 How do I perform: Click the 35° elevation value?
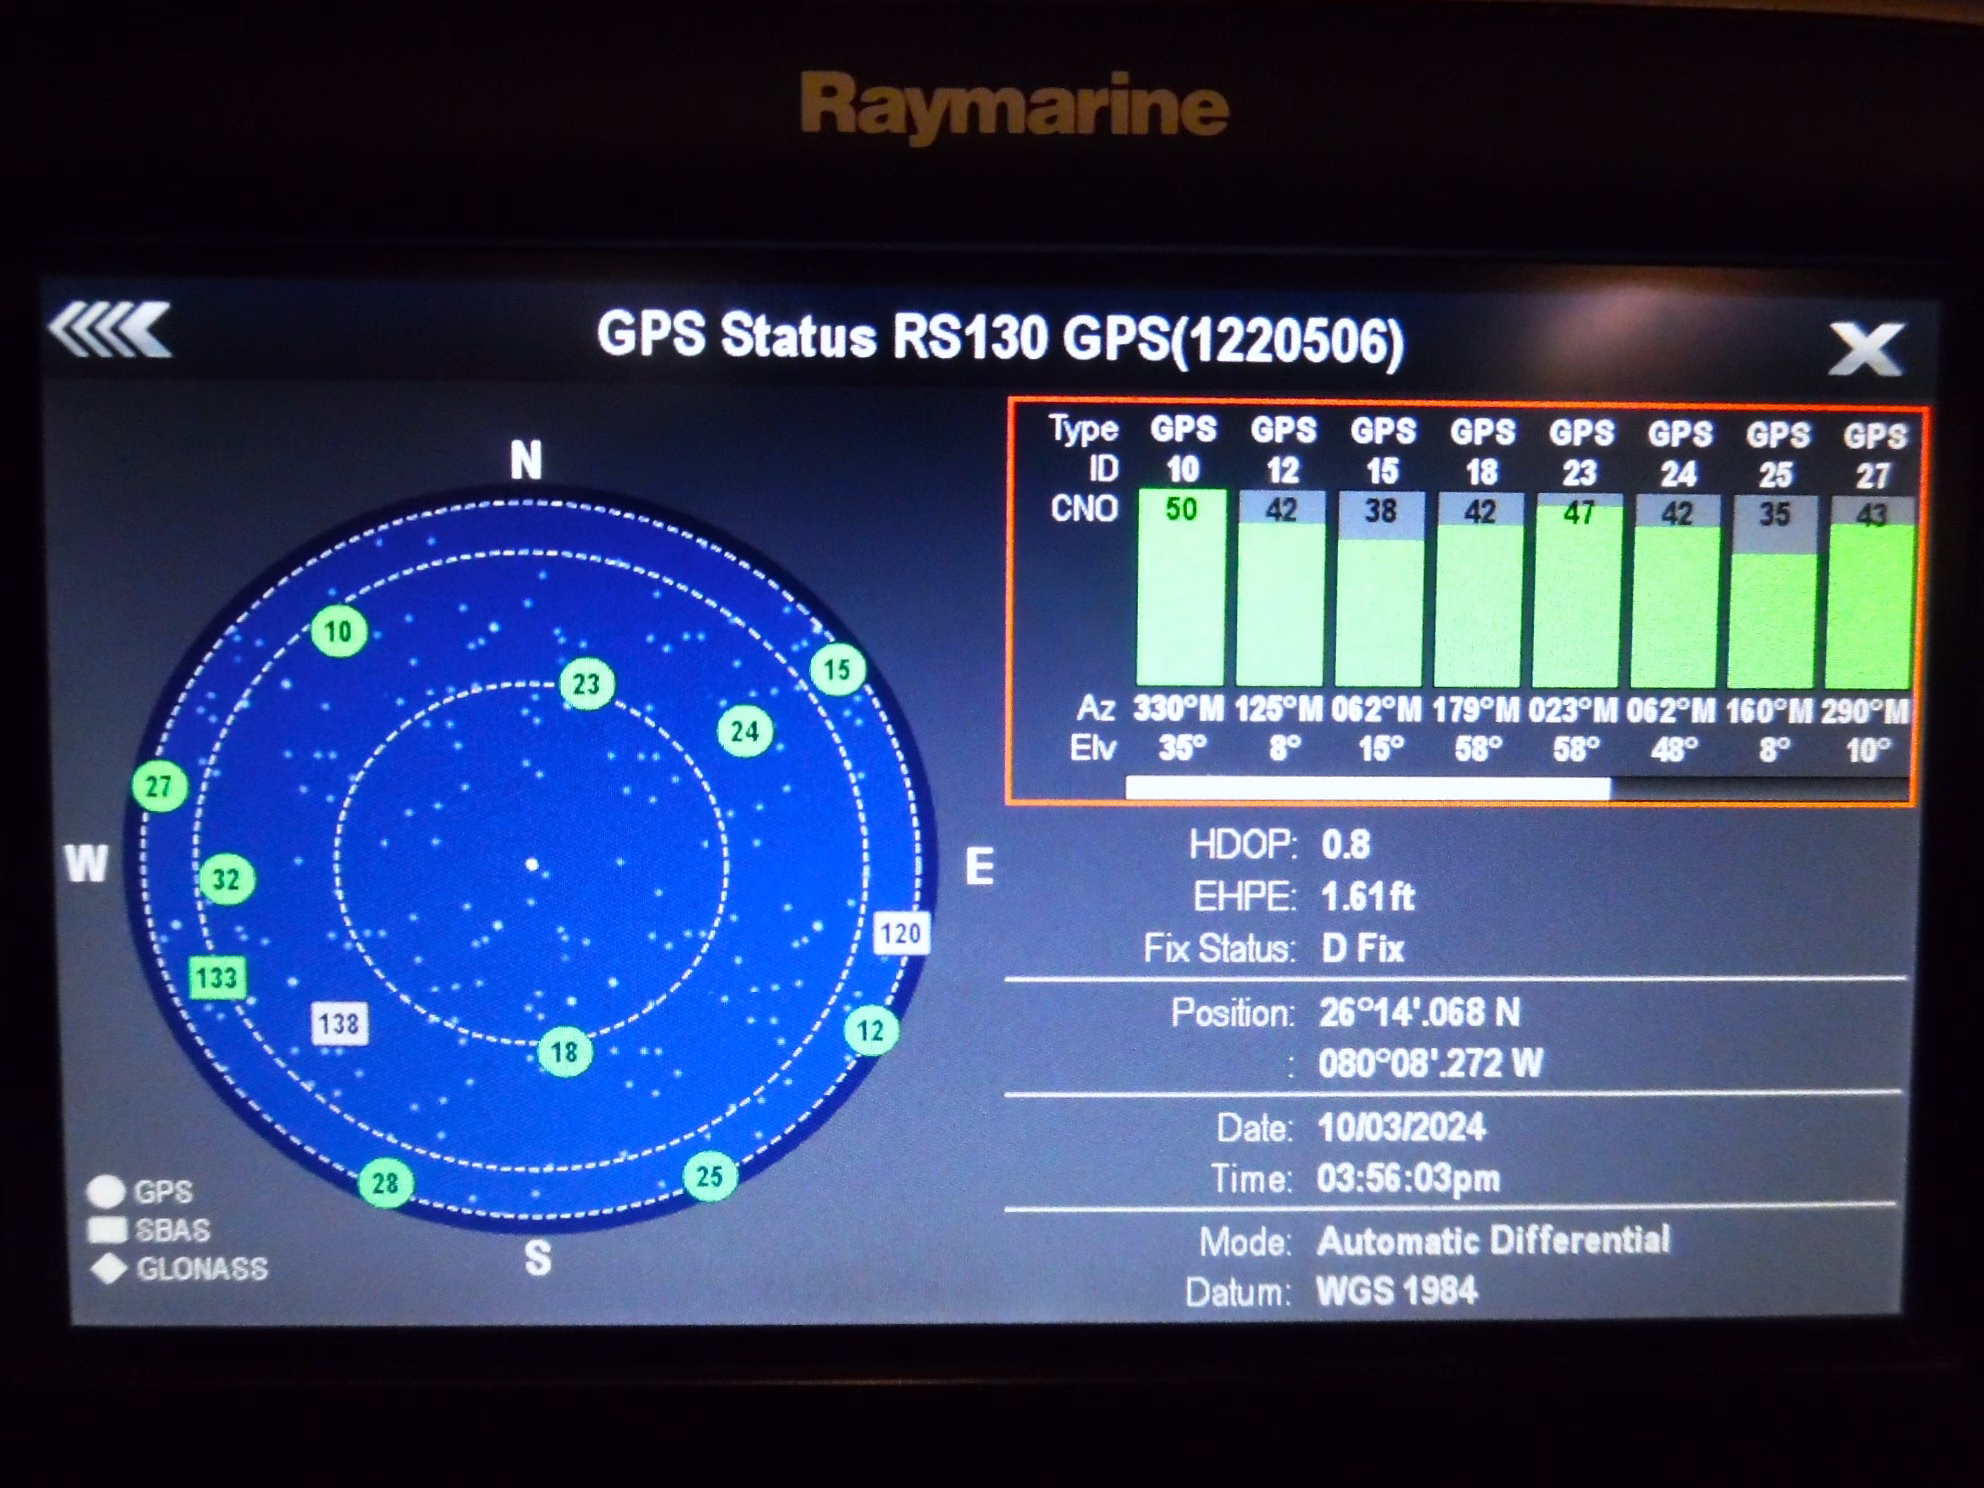point(1182,748)
